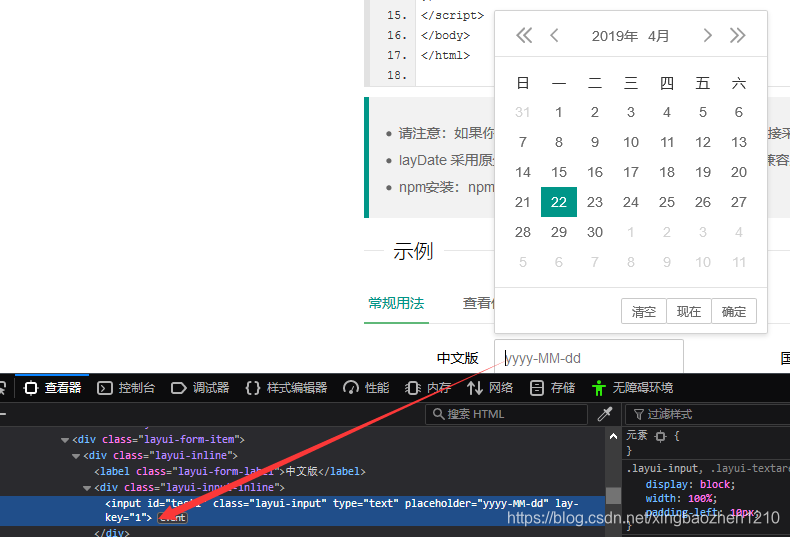Open the month selector 4月
The image size is (790, 537).
pyautogui.click(x=659, y=36)
